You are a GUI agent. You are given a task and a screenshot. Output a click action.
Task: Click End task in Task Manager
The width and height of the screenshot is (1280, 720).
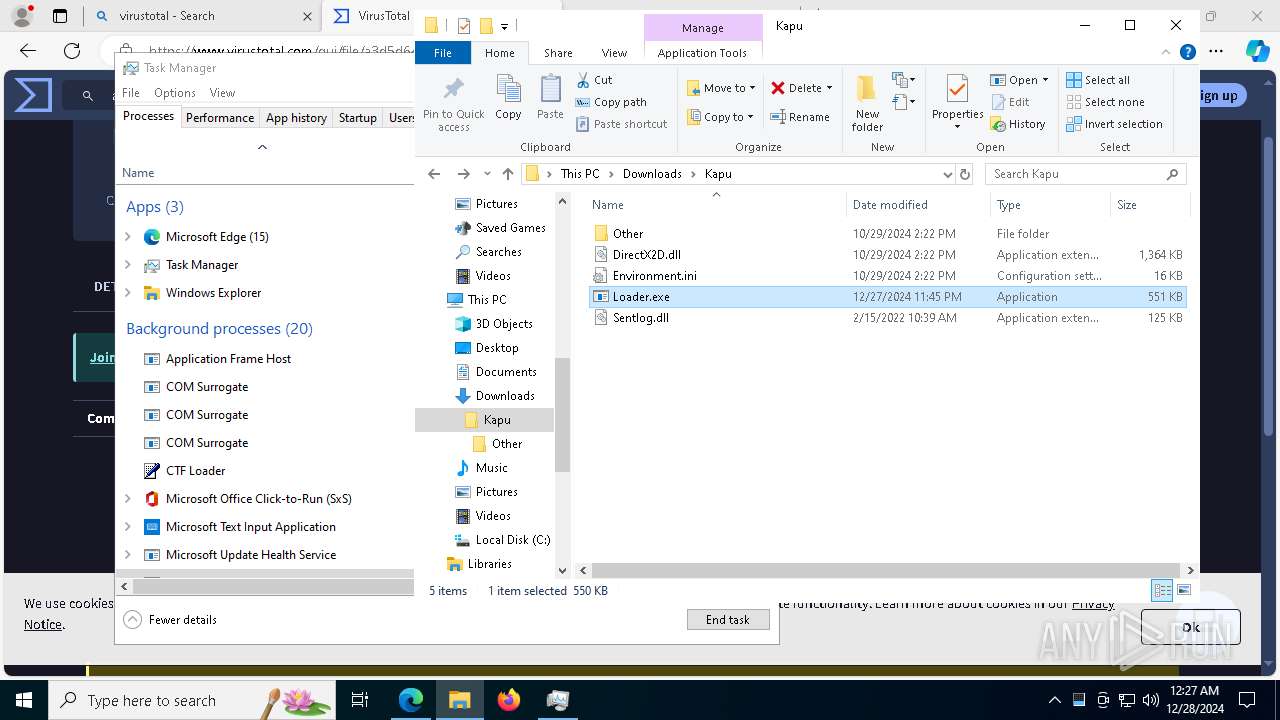pyautogui.click(x=728, y=620)
